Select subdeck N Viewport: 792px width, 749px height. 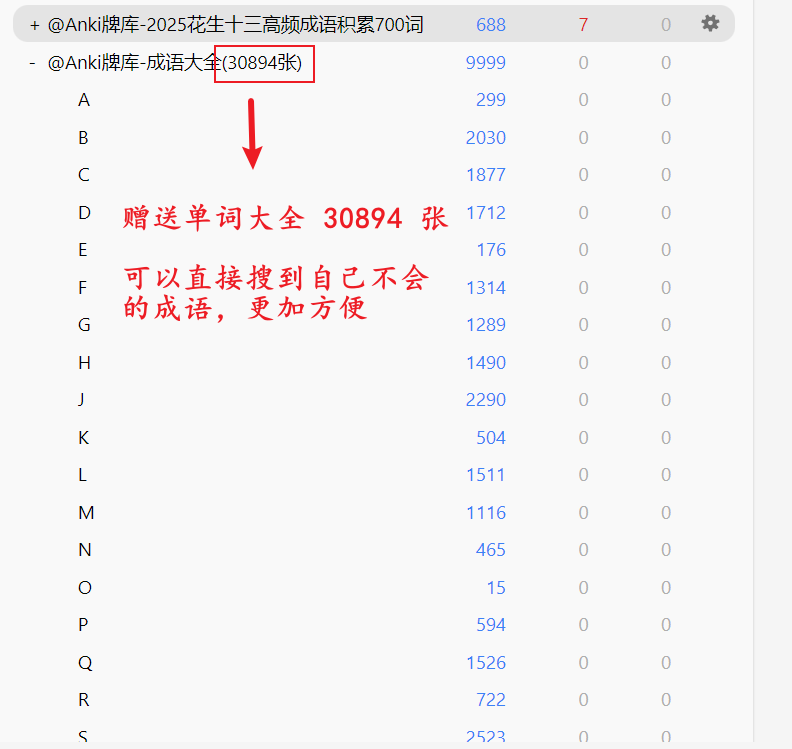coord(85,550)
